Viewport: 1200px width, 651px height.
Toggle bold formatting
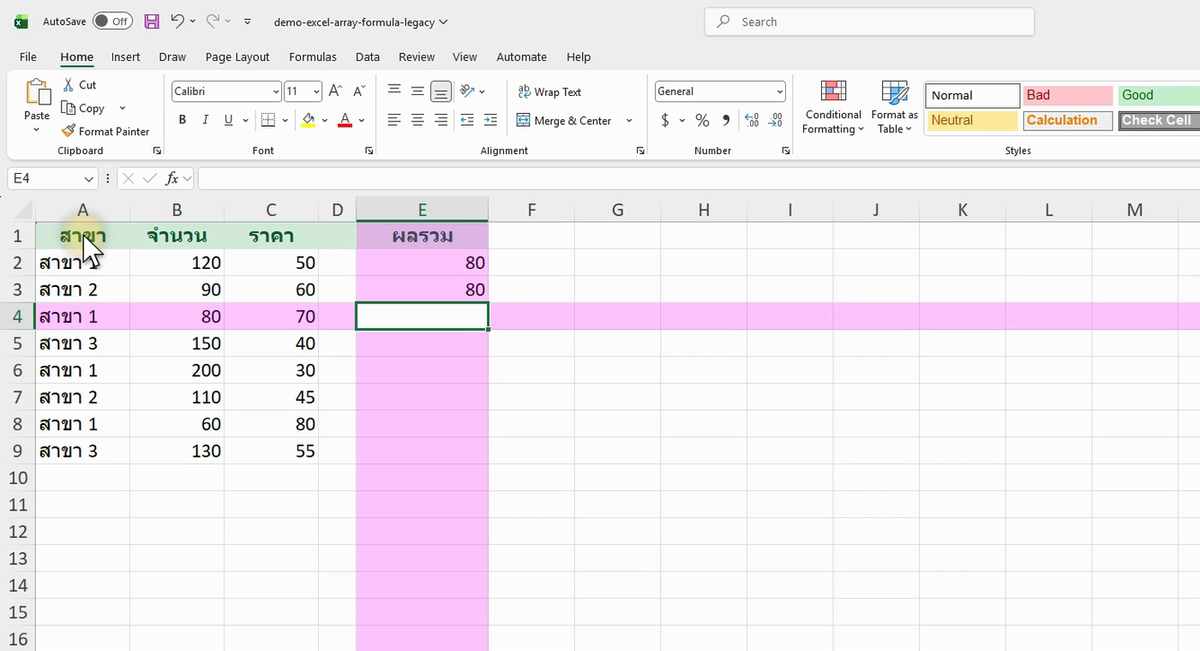[183, 120]
